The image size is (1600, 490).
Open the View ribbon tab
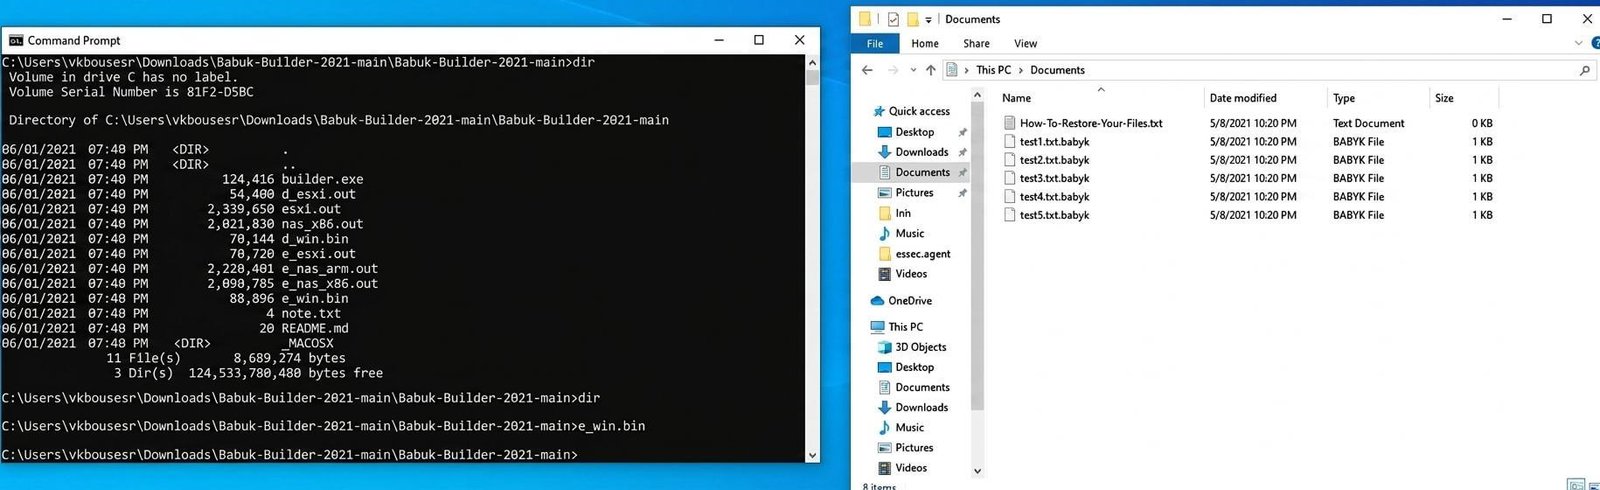click(x=1026, y=43)
